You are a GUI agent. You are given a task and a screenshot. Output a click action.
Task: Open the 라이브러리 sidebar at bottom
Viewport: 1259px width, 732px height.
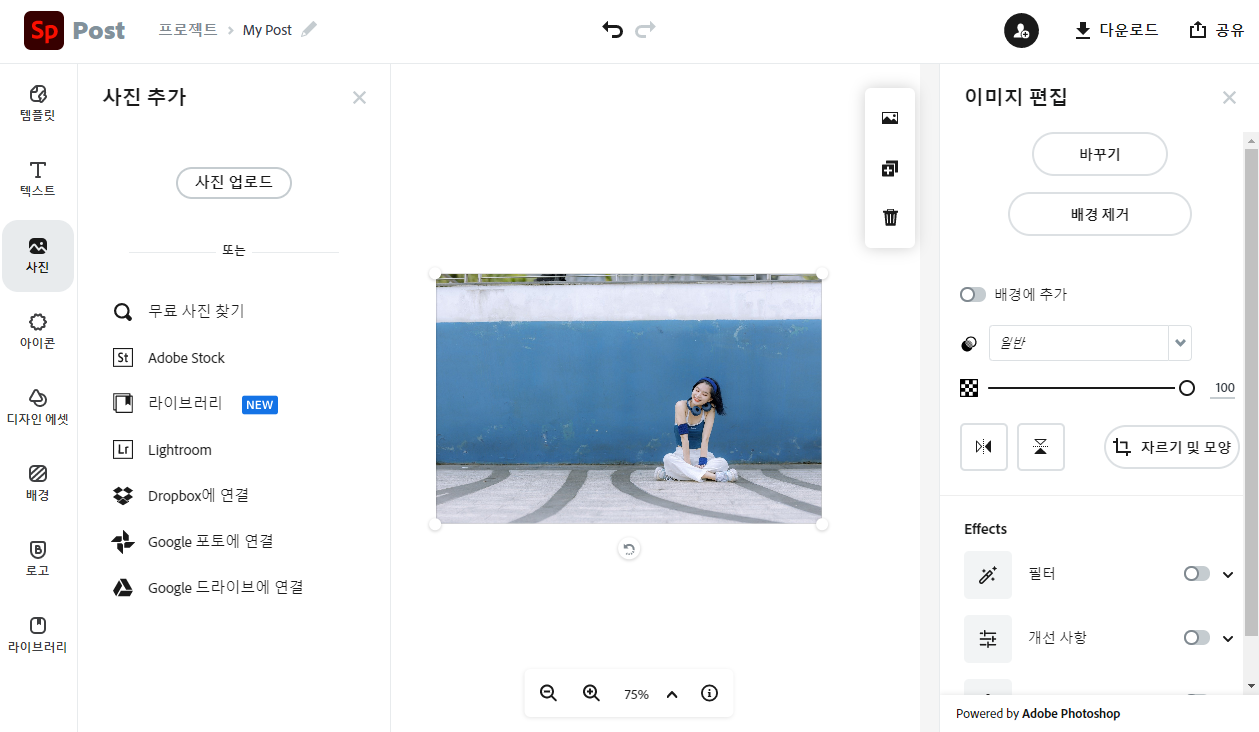38,635
